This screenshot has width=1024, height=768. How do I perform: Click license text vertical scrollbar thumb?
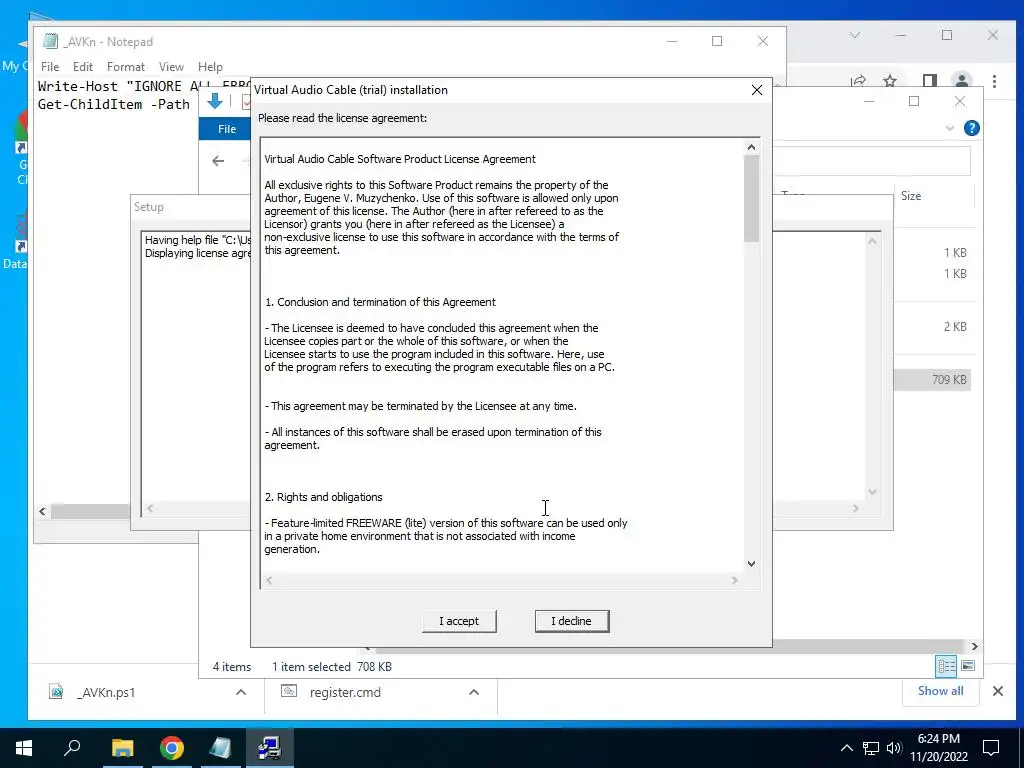[751, 198]
